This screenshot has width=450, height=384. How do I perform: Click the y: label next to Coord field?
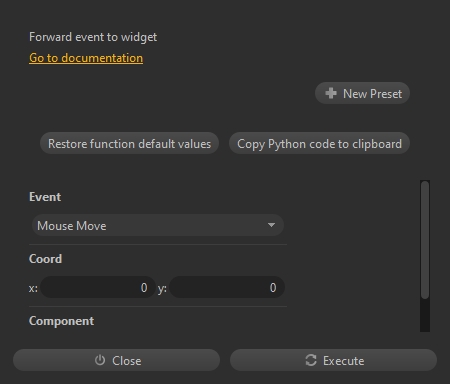pos(162,288)
